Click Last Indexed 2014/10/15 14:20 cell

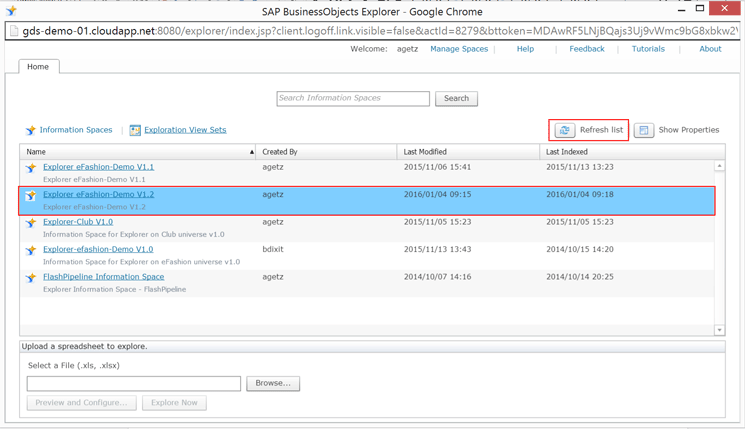(580, 249)
